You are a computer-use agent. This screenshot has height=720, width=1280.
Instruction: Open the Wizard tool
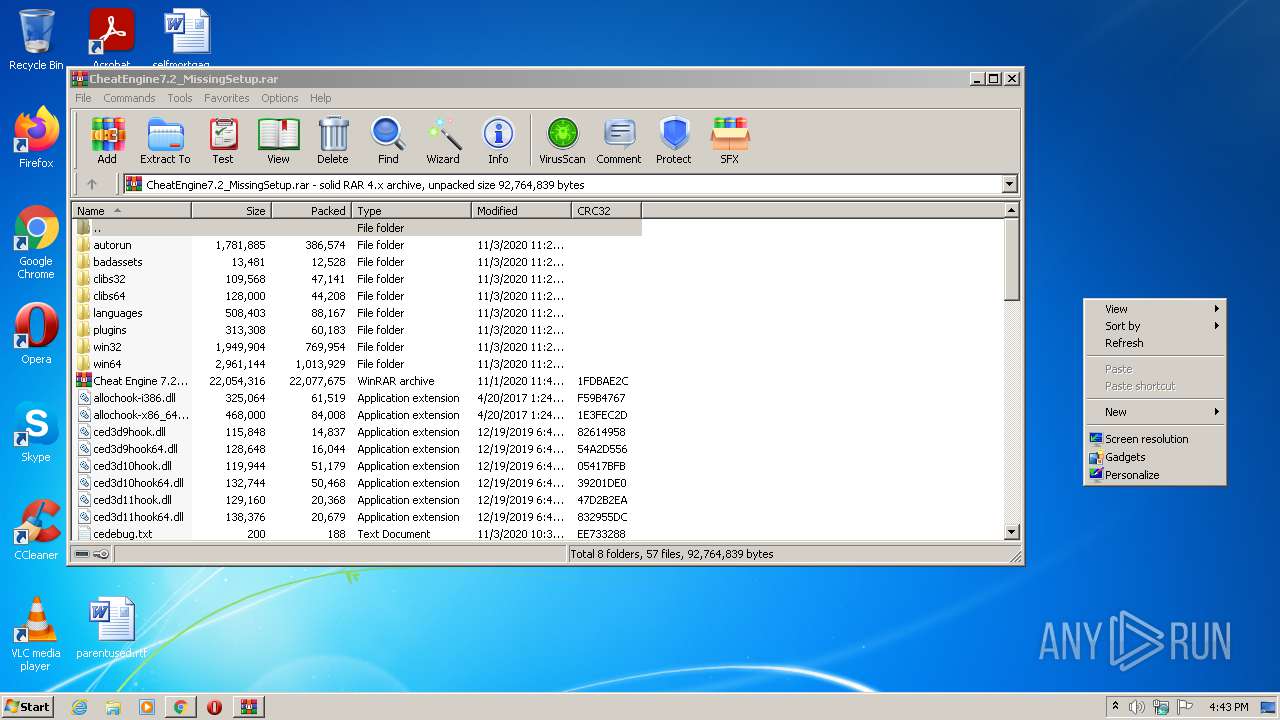click(443, 140)
